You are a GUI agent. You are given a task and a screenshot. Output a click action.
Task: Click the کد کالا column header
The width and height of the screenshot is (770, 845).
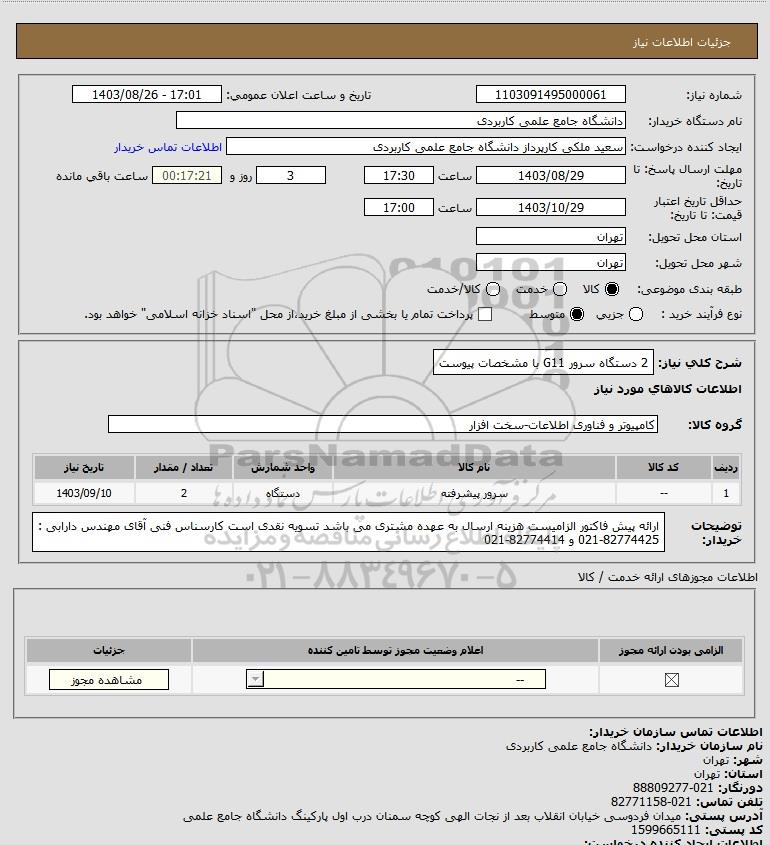(x=663, y=467)
